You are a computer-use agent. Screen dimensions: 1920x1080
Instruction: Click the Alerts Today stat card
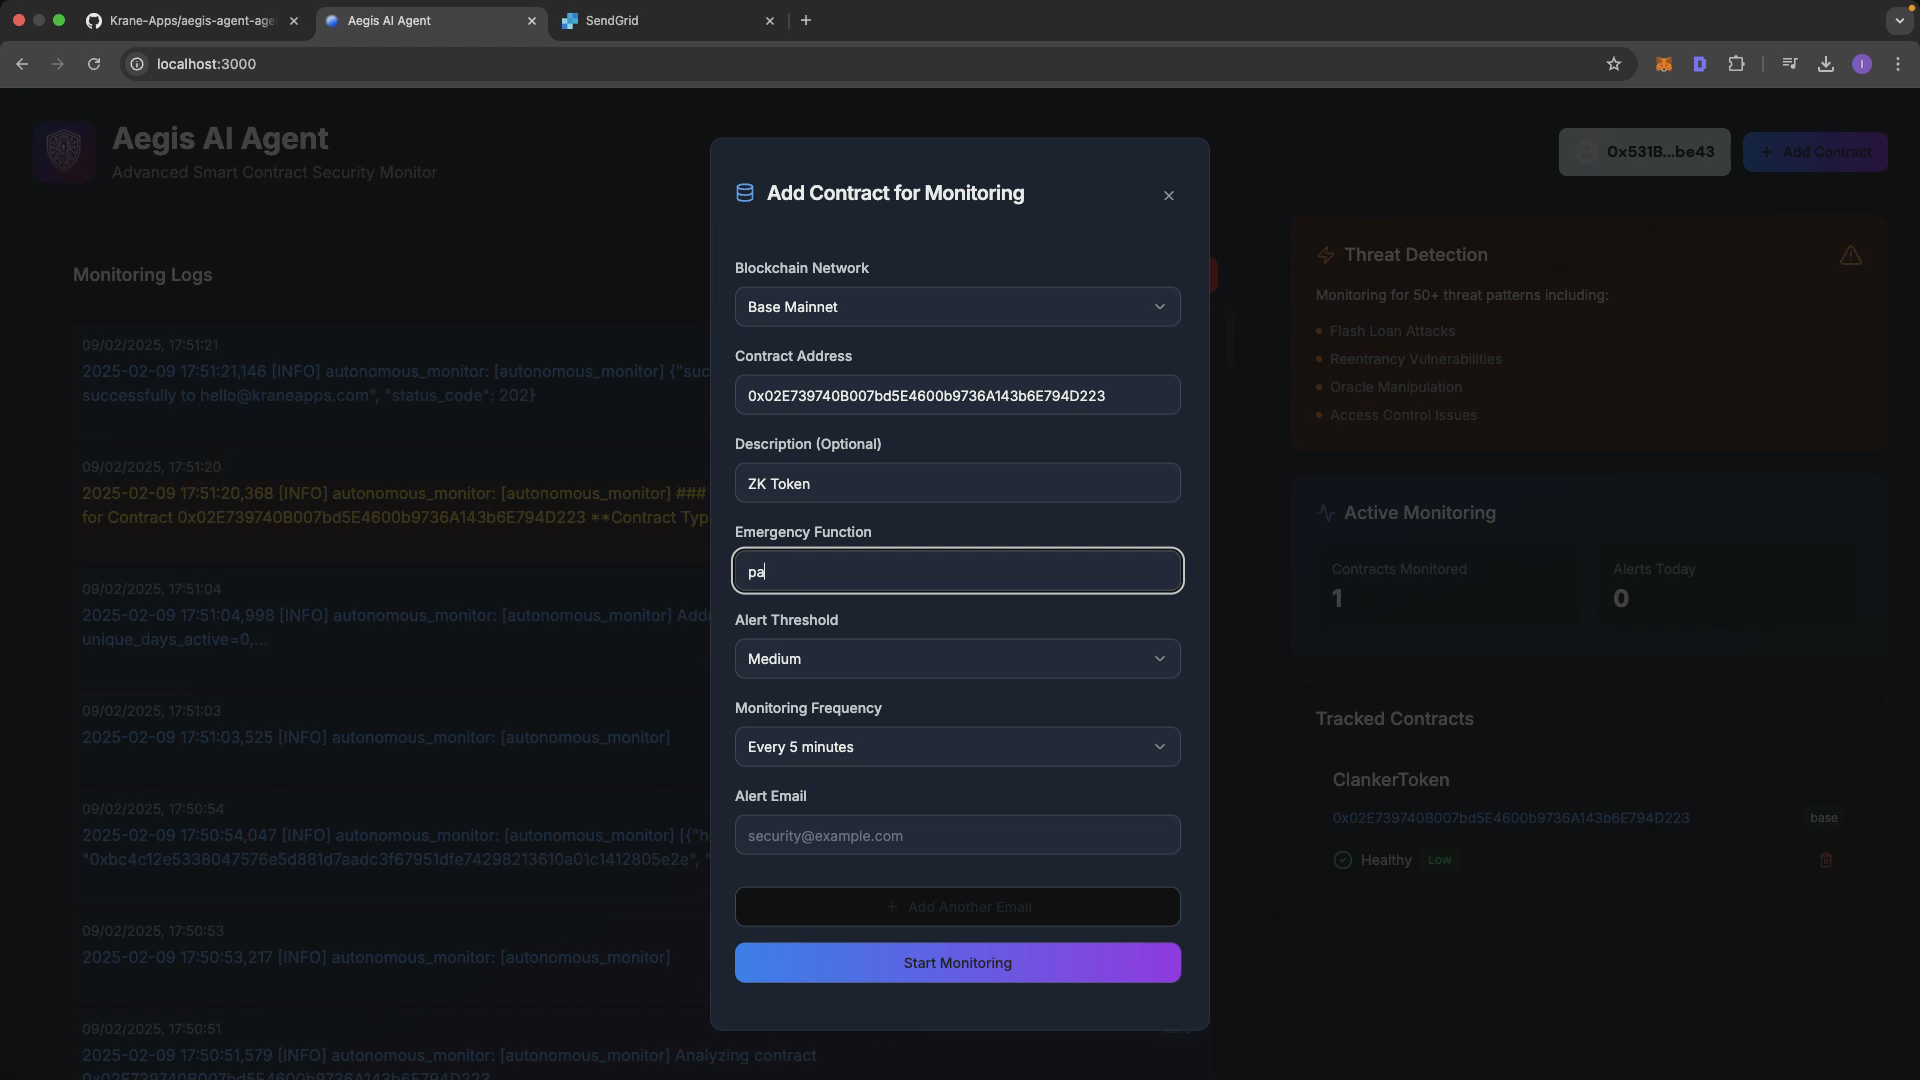(1730, 587)
